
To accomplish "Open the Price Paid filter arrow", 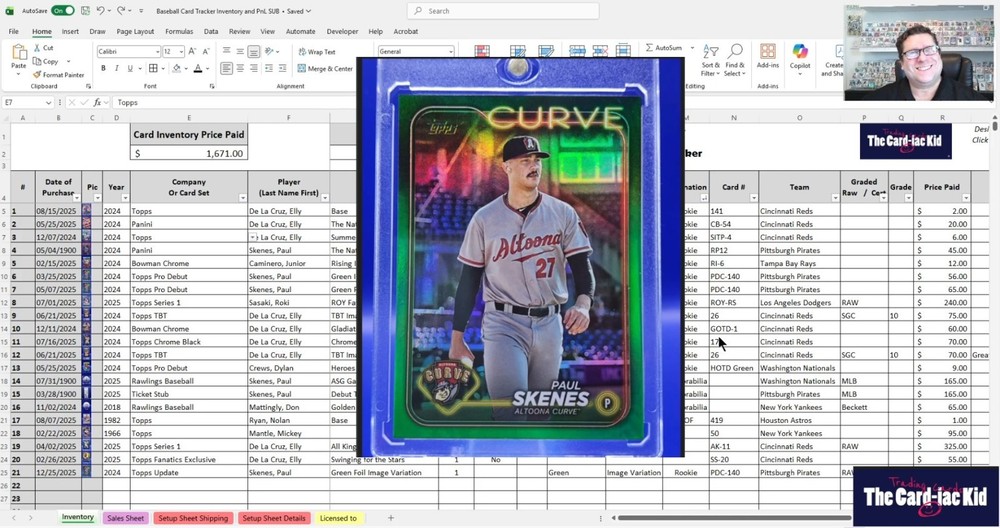I will [x=966, y=198].
